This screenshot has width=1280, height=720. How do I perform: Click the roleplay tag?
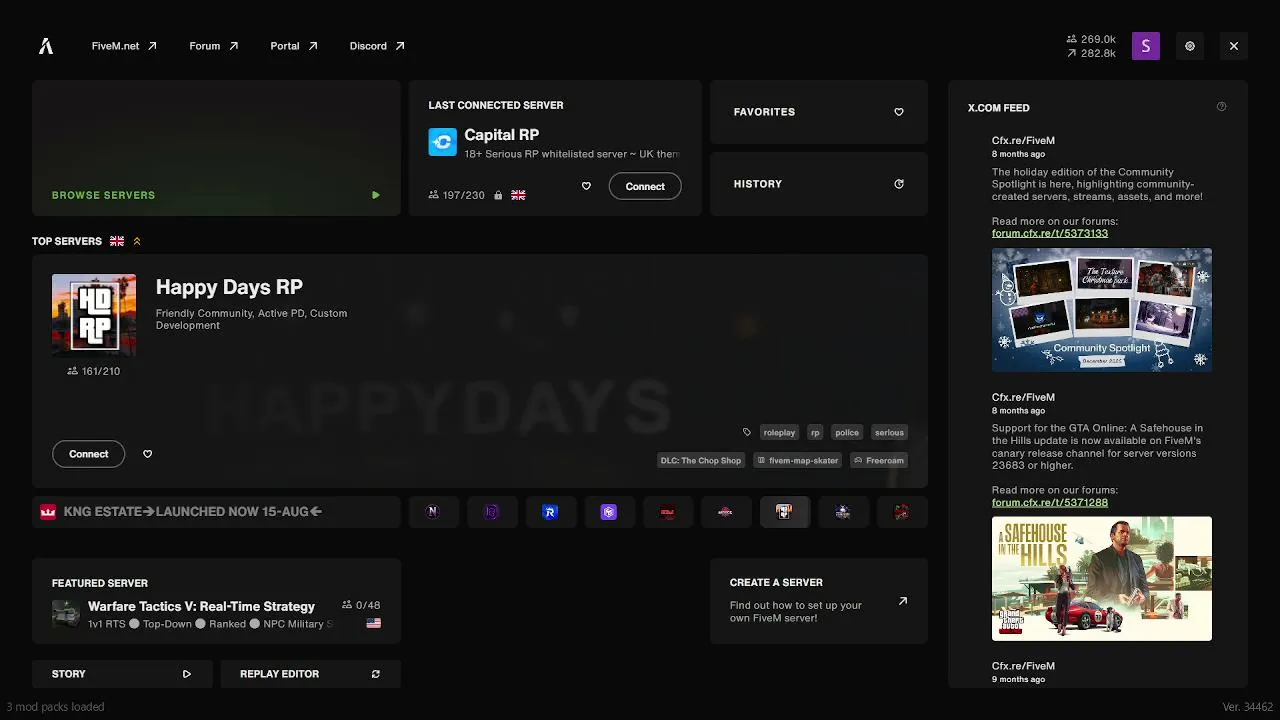(779, 432)
